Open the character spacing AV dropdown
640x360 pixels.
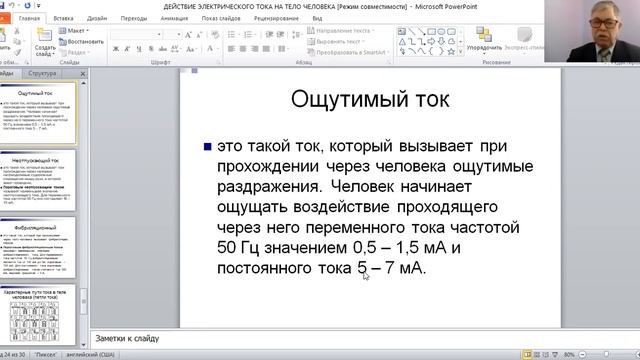(x=176, y=49)
